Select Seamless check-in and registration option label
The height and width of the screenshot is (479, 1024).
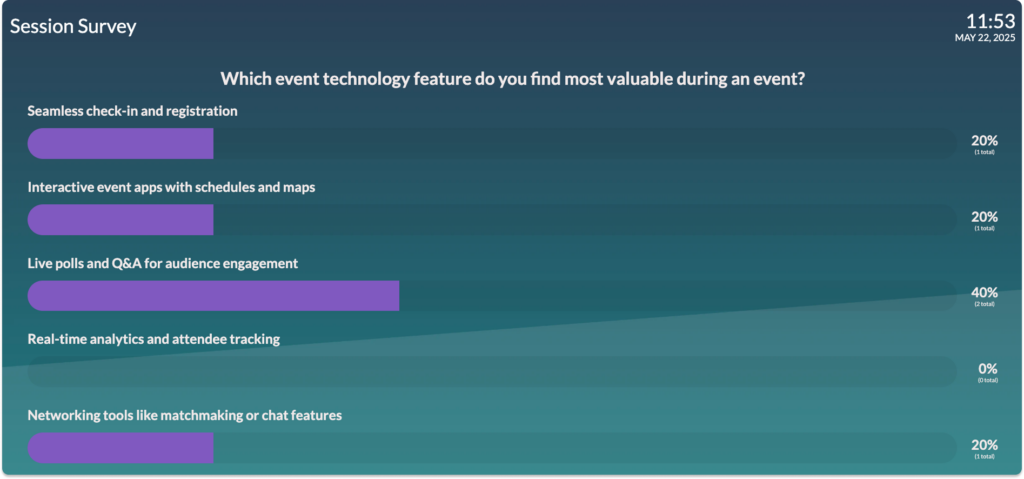coord(133,111)
